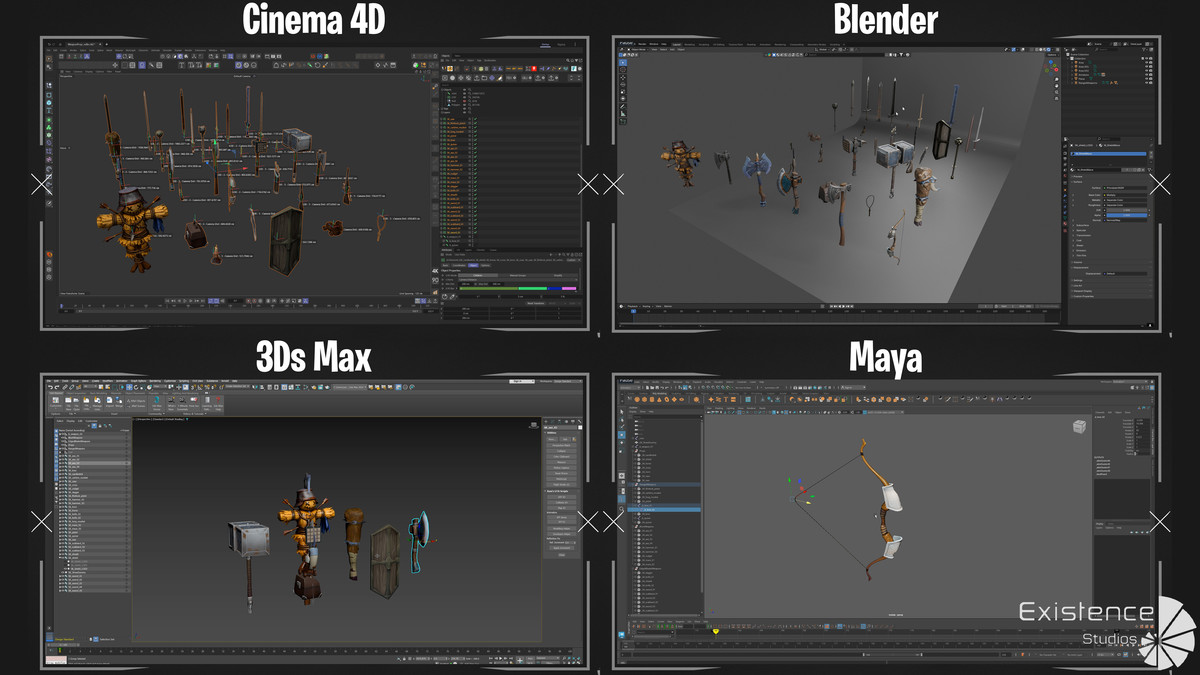Expand Emission section in Blender material panel

(x=1081, y=251)
